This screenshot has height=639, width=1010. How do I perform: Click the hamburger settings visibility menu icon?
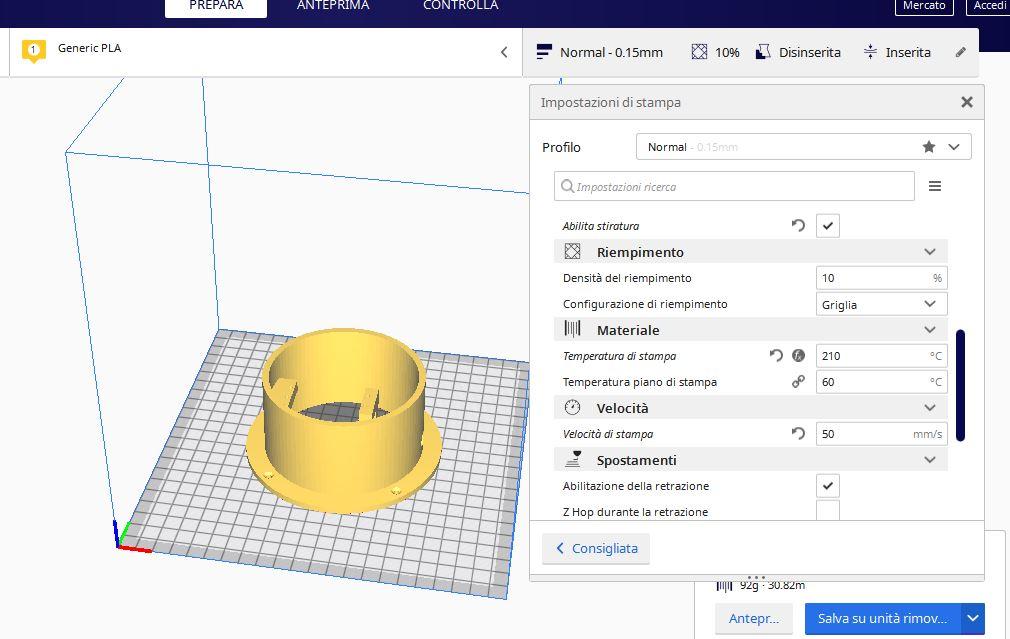(934, 186)
